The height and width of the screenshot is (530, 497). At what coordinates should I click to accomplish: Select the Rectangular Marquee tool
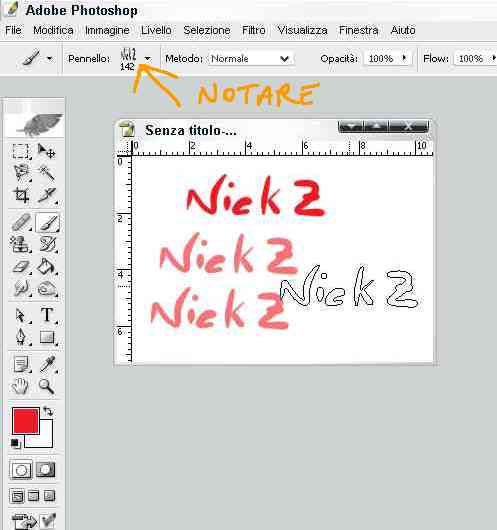click(x=21, y=151)
